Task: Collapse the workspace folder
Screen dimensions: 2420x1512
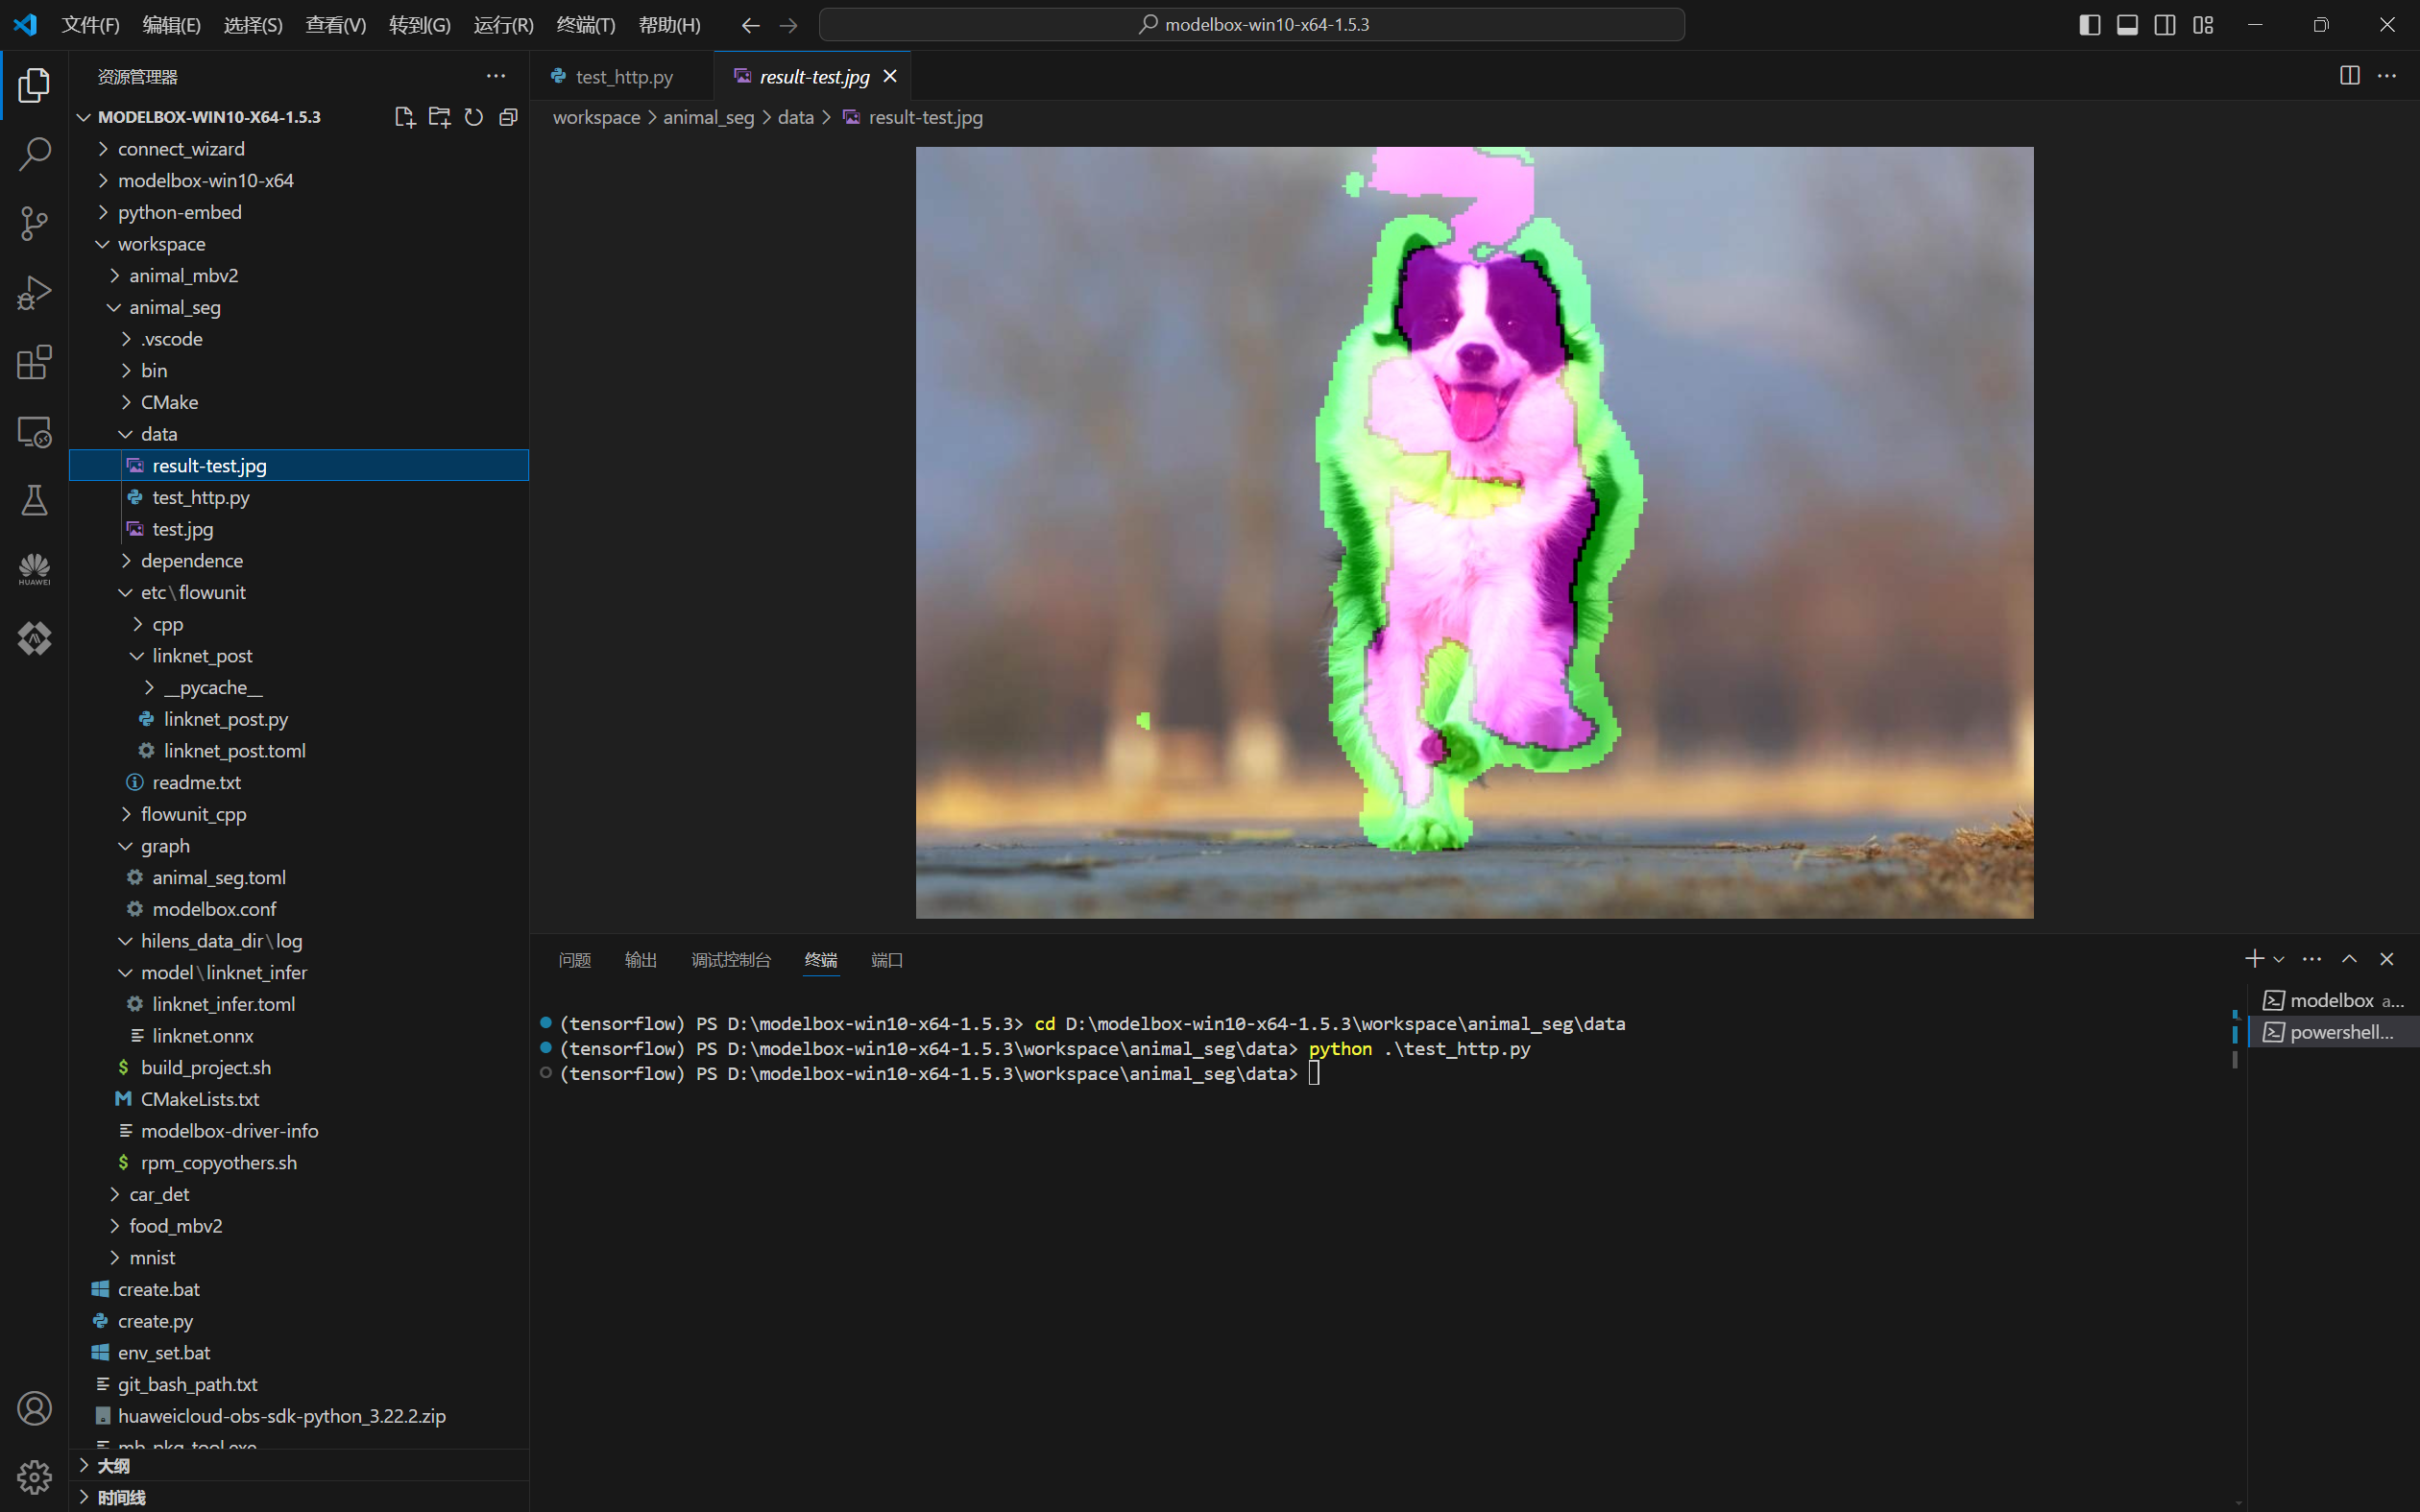Action: tap(161, 244)
